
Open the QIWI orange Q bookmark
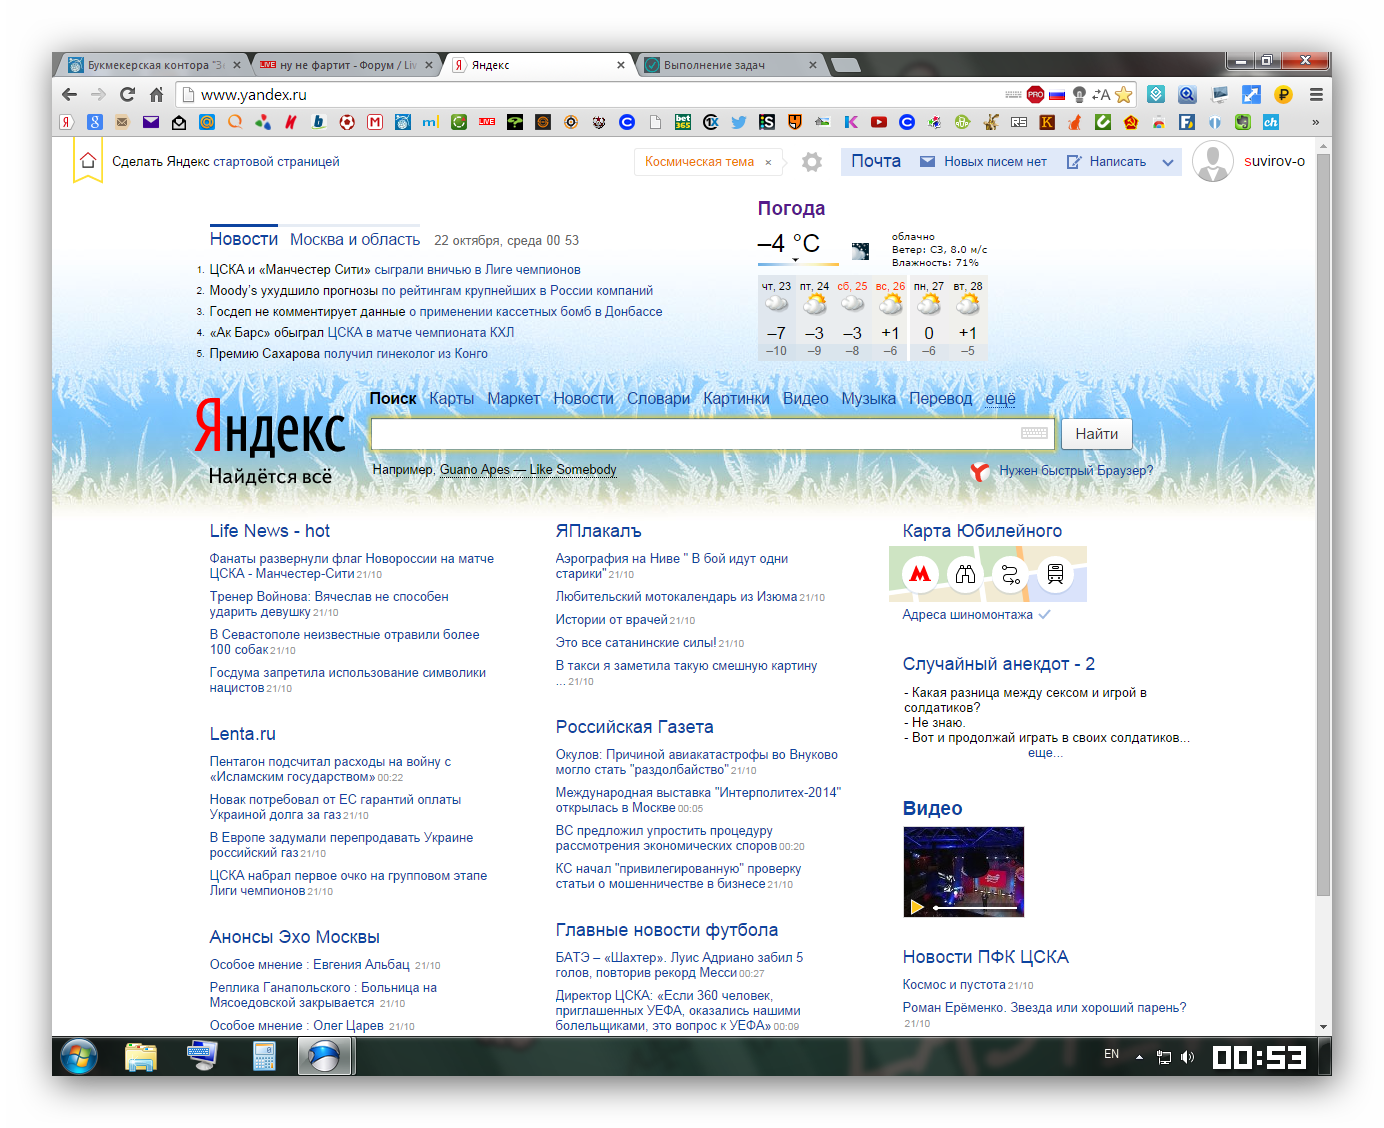point(235,122)
